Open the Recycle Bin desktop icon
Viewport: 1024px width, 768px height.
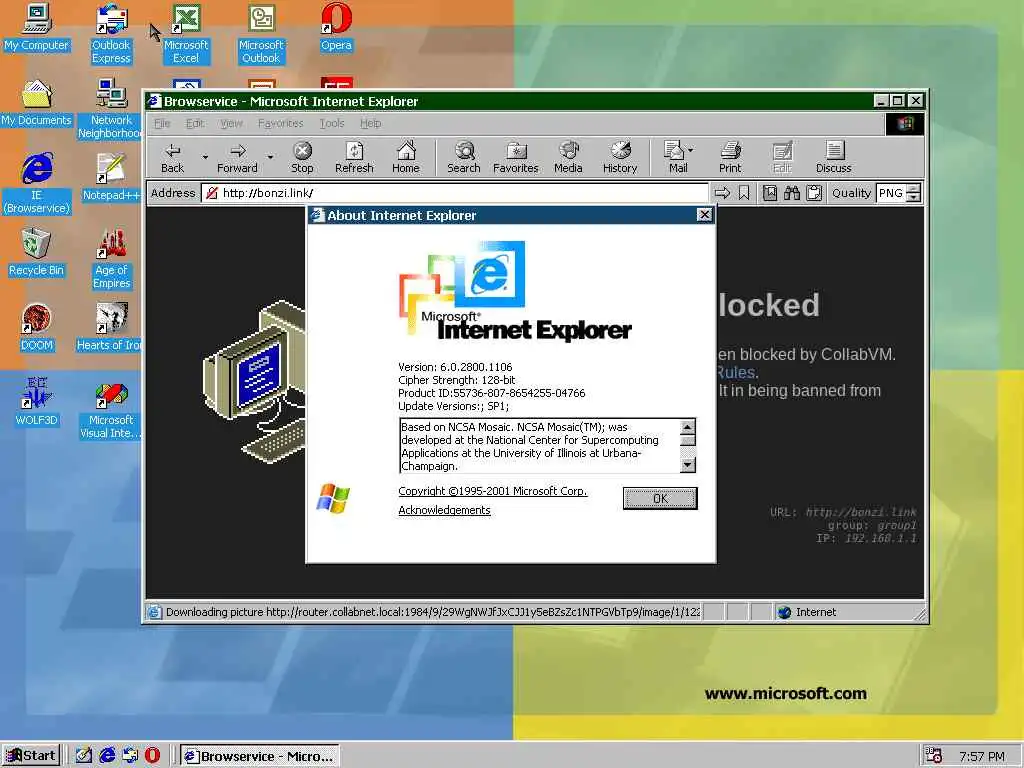click(36, 252)
